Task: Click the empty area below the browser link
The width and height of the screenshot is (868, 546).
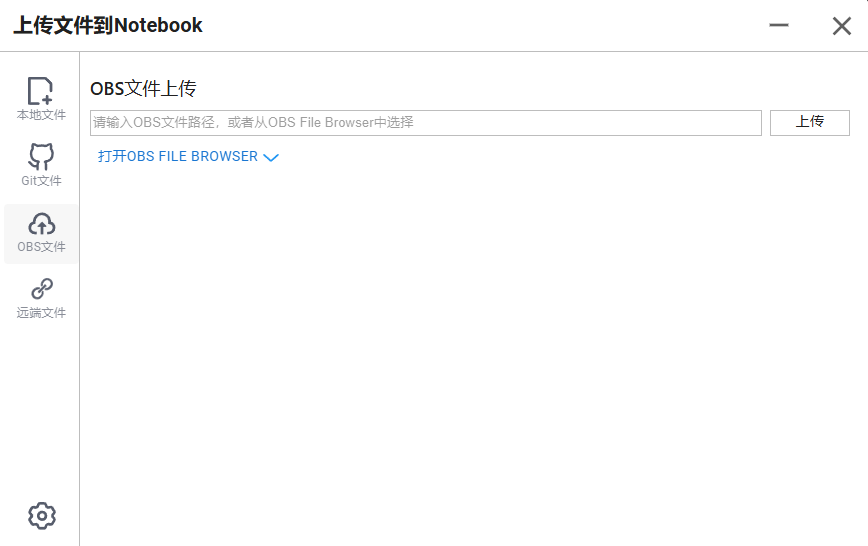Action: (x=473, y=354)
